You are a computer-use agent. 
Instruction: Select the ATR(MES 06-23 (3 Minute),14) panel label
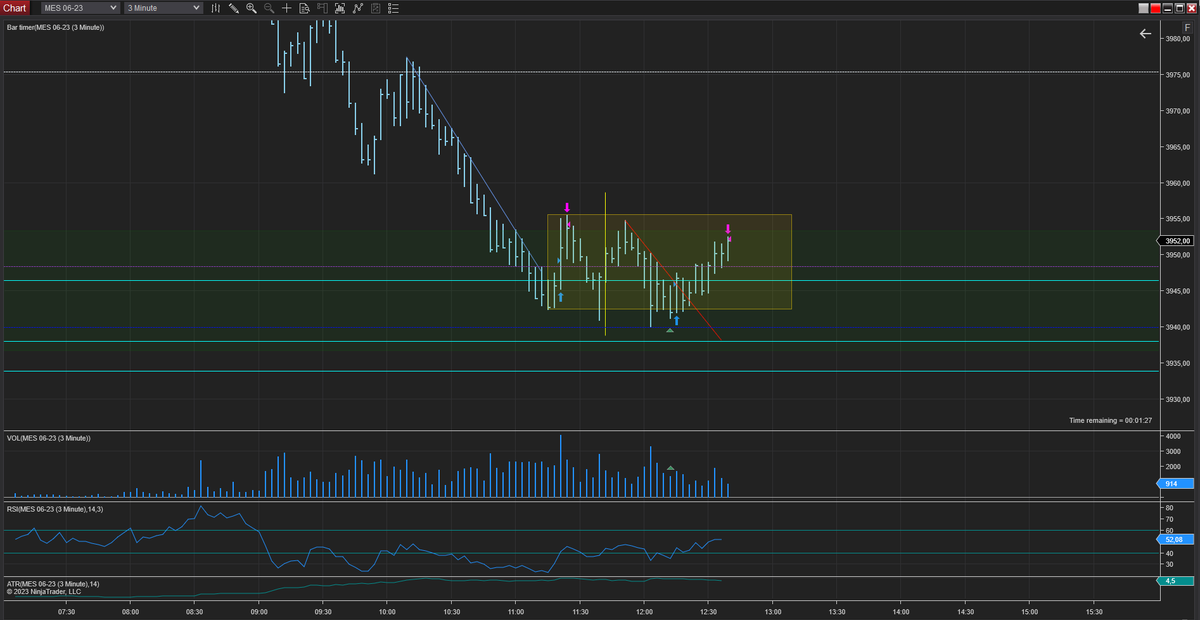pyautogui.click(x=53, y=583)
